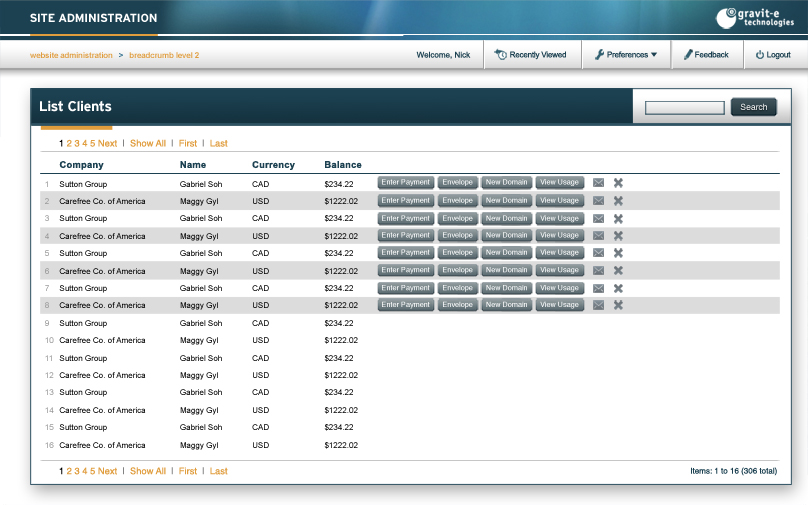Click Envelope button for row 2
The width and height of the screenshot is (808, 505).
point(458,200)
